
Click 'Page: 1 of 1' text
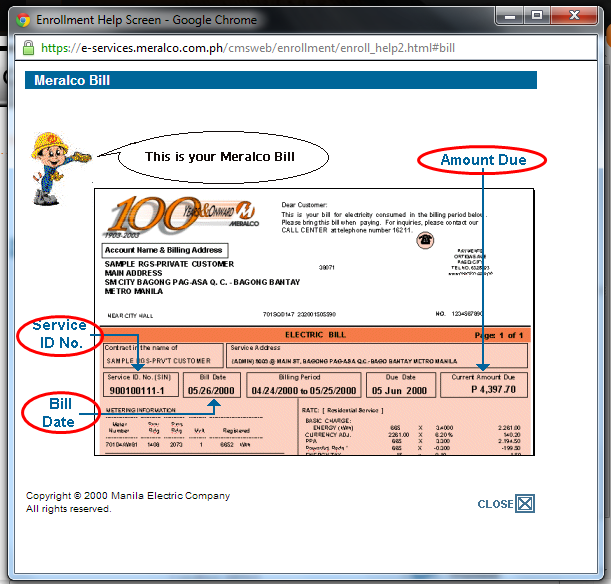pos(499,335)
